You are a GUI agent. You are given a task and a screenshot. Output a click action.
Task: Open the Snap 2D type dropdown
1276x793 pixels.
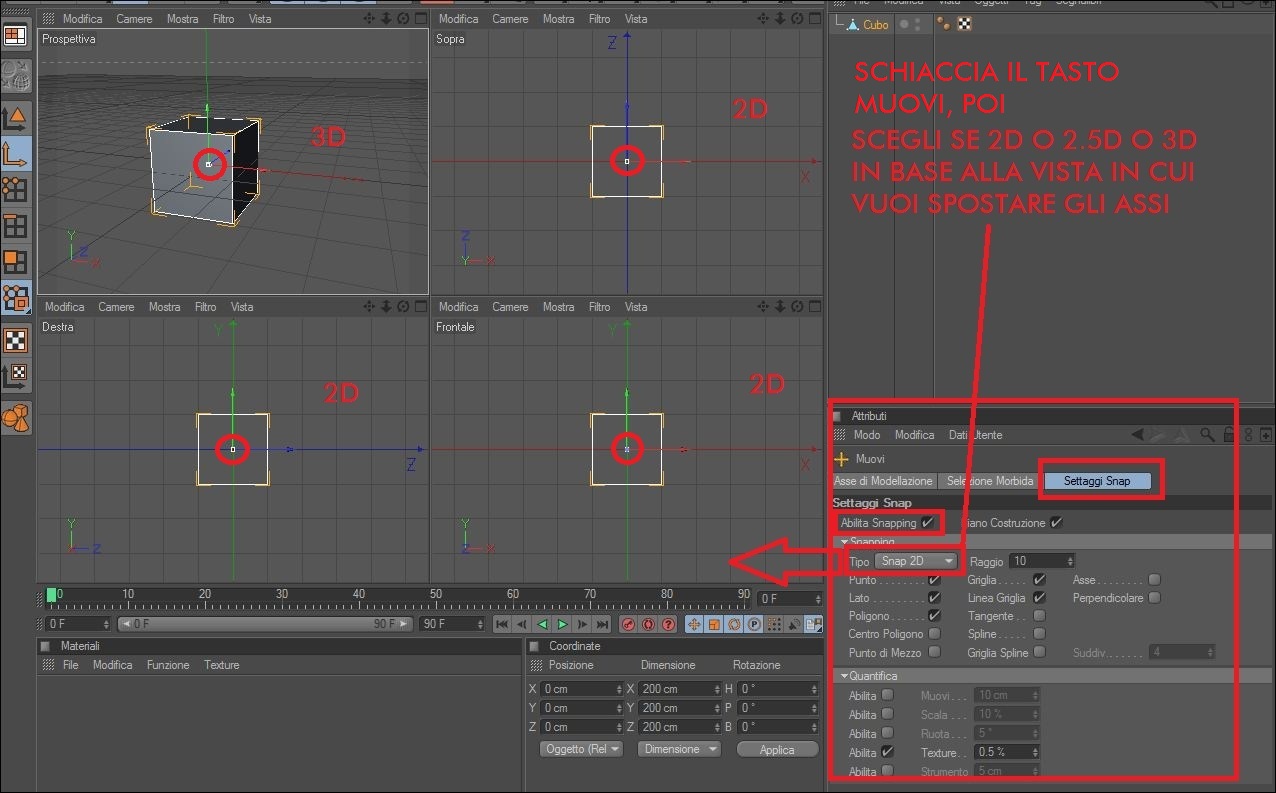pyautogui.click(x=916, y=561)
